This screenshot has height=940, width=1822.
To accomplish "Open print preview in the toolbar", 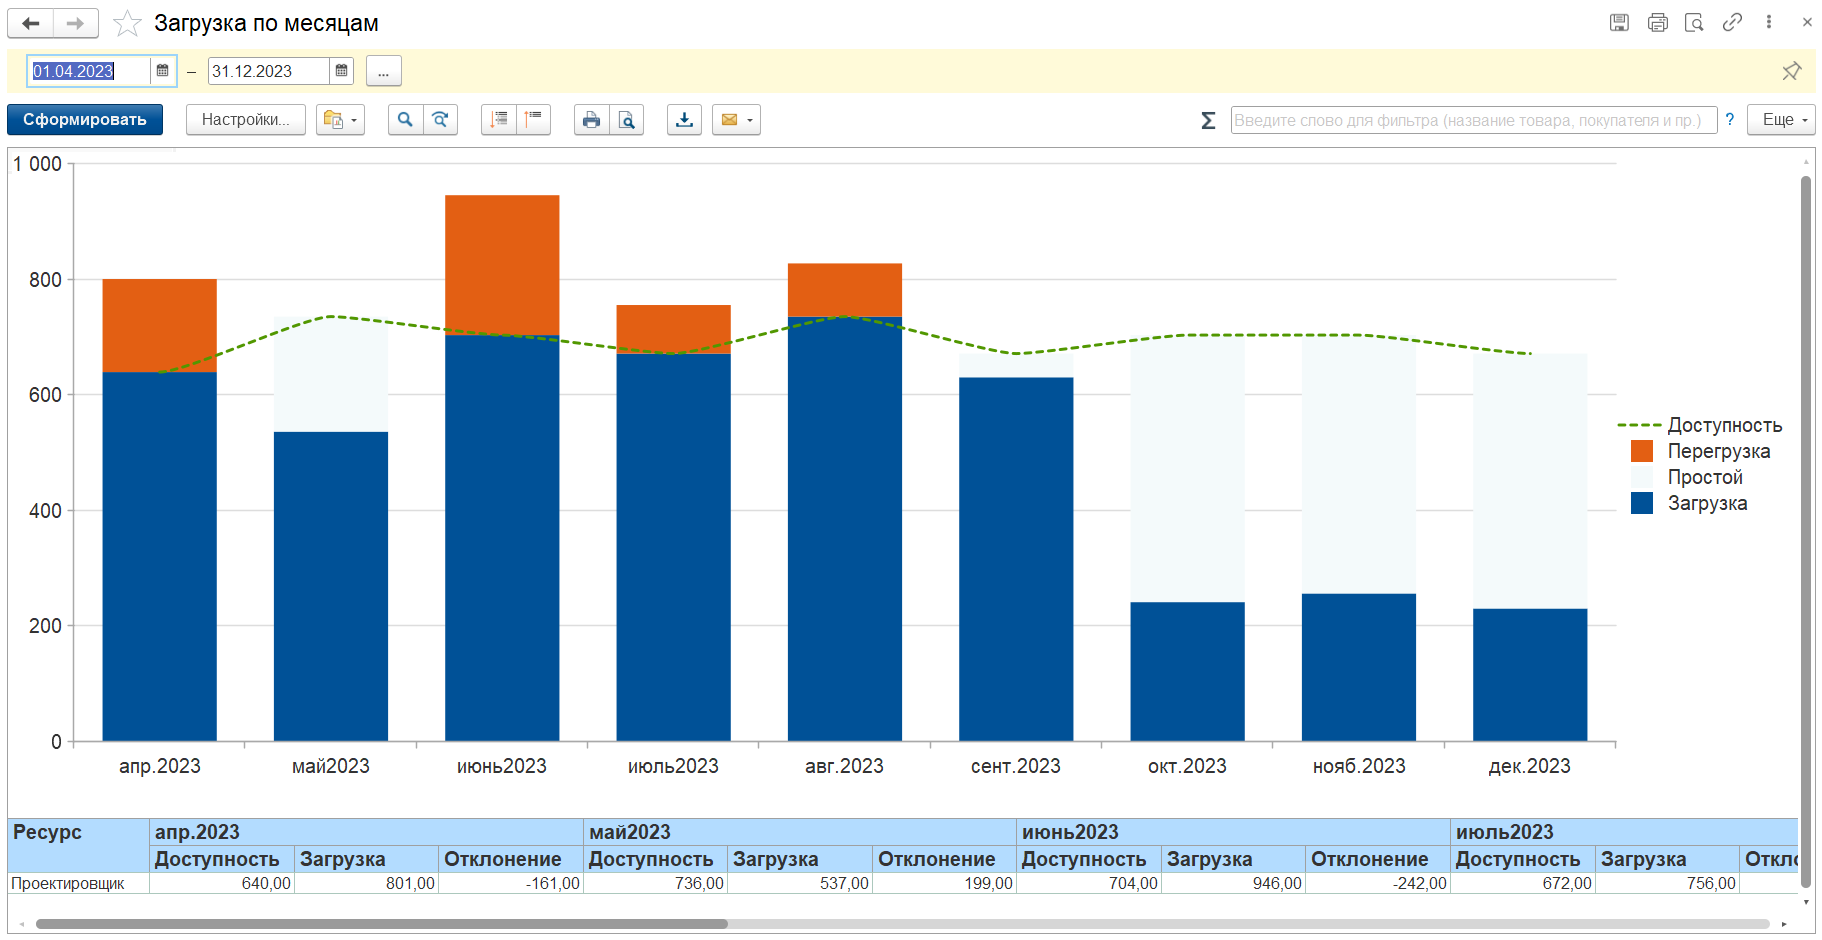I will click(626, 120).
